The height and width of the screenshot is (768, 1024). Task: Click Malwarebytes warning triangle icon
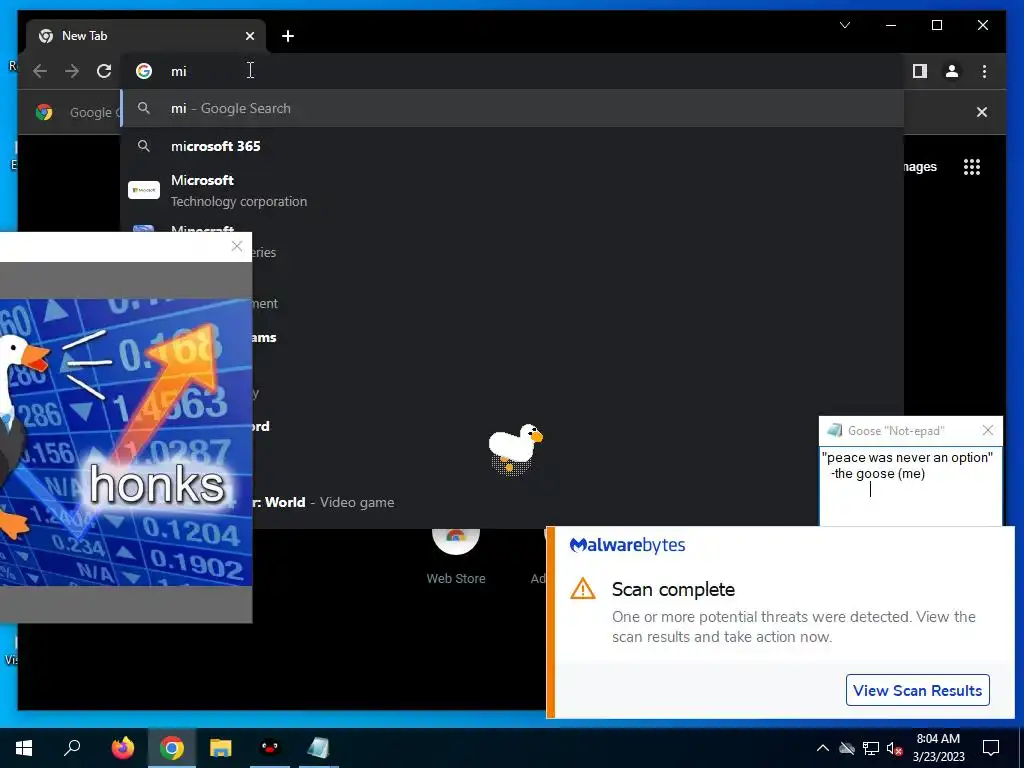[583, 588]
